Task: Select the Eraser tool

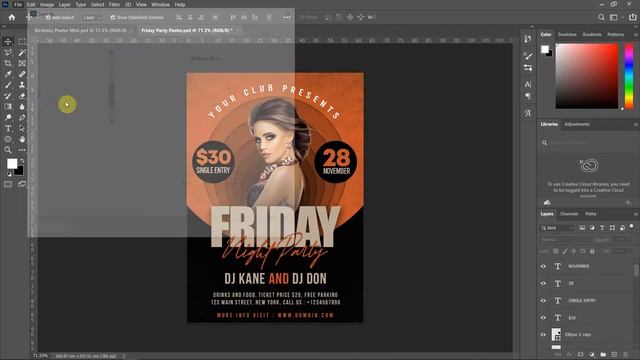Action: point(22,96)
